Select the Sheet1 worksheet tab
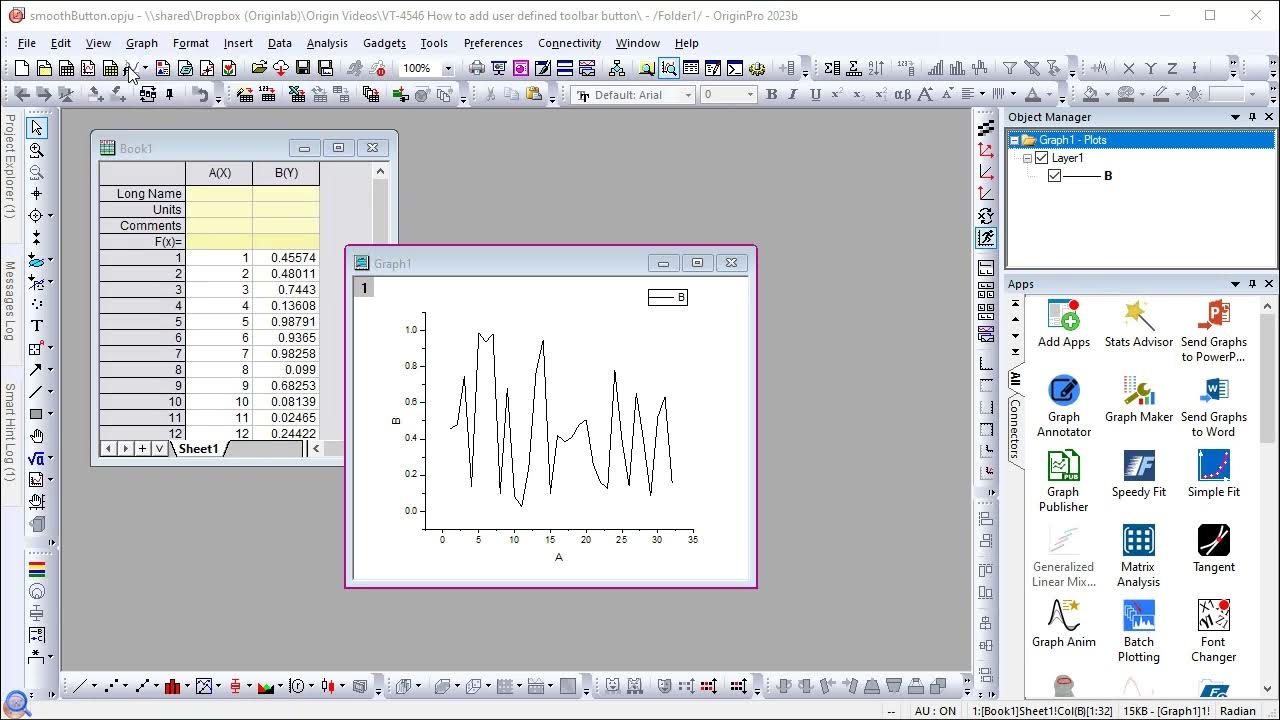The width and height of the screenshot is (1280, 720). click(x=198, y=449)
